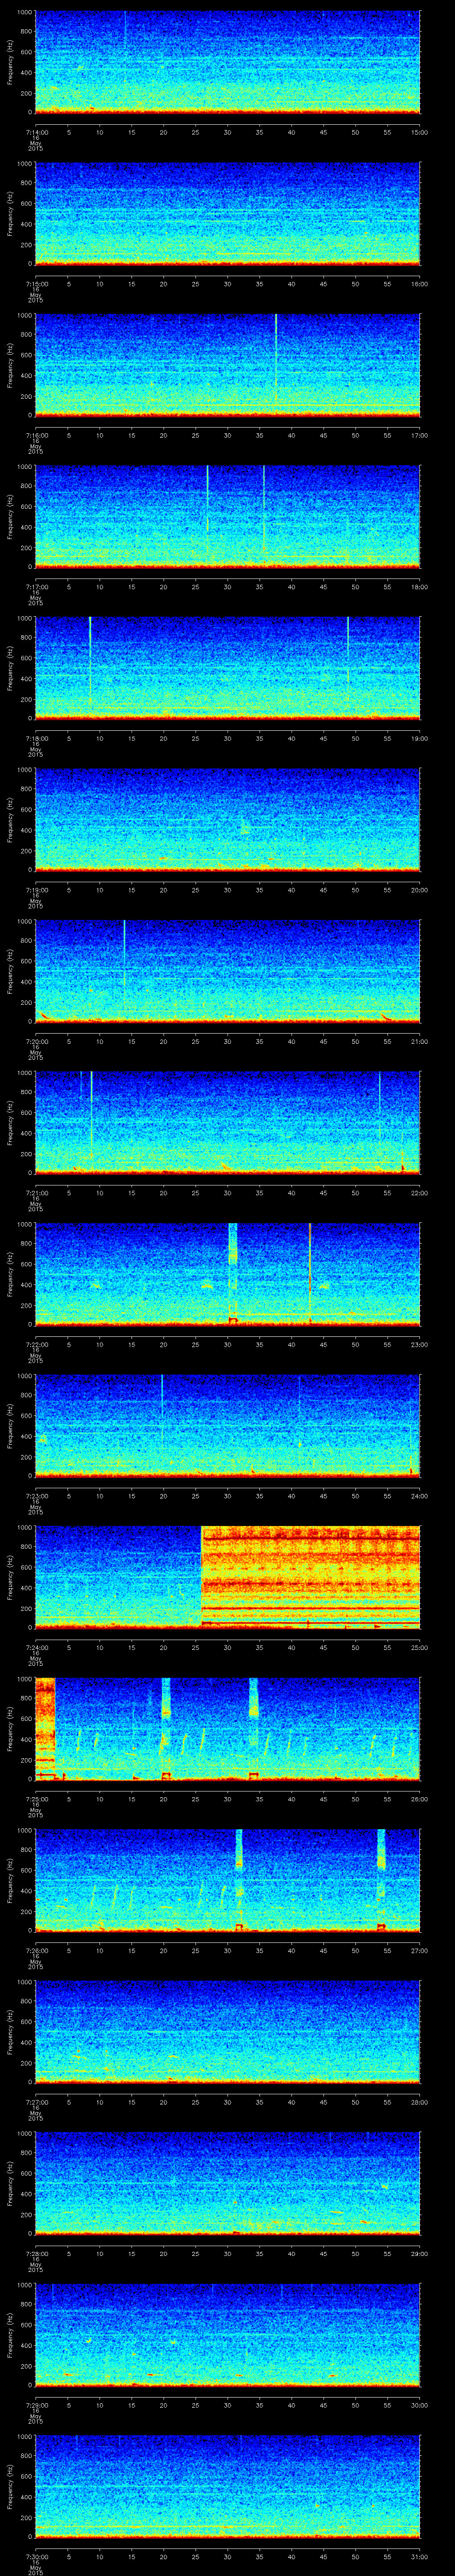Click the 26:00 end time label
This screenshot has height=2576, width=455.
[420, 1799]
